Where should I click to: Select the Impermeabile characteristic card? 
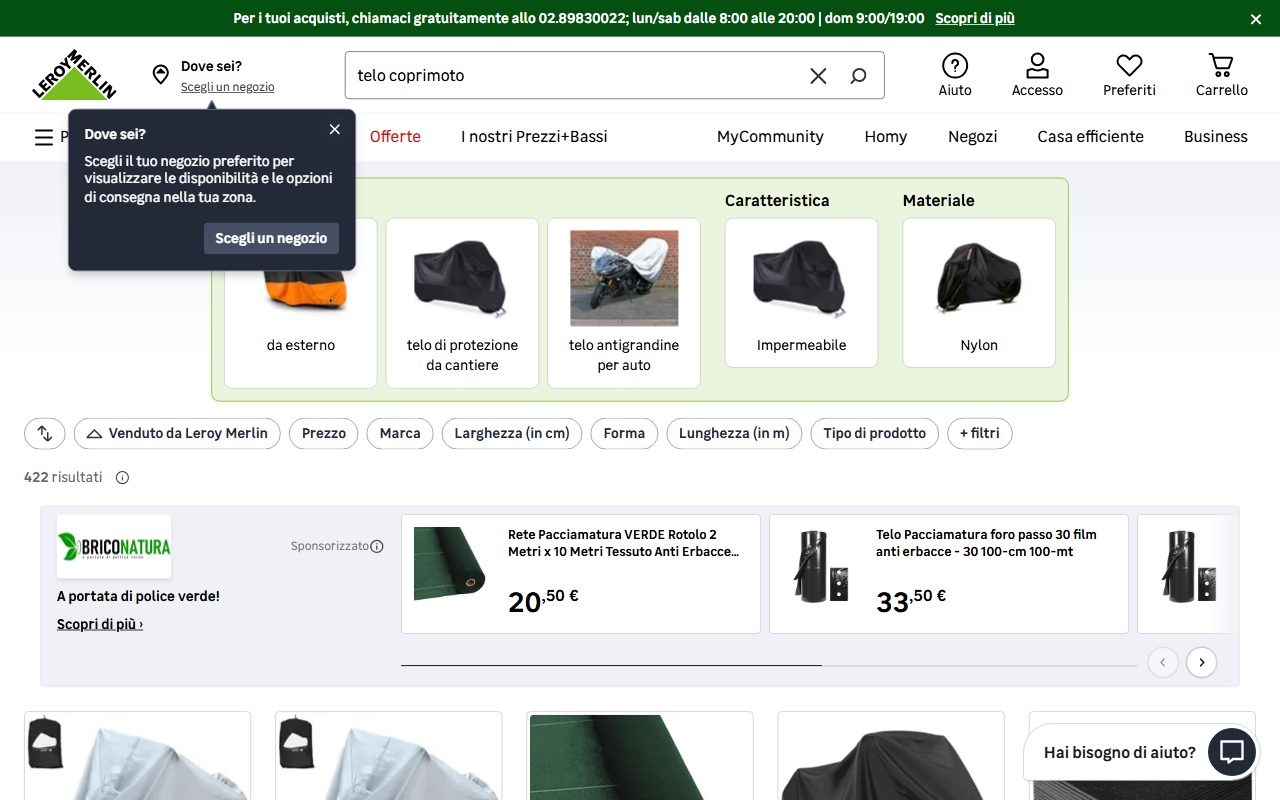tap(802, 293)
